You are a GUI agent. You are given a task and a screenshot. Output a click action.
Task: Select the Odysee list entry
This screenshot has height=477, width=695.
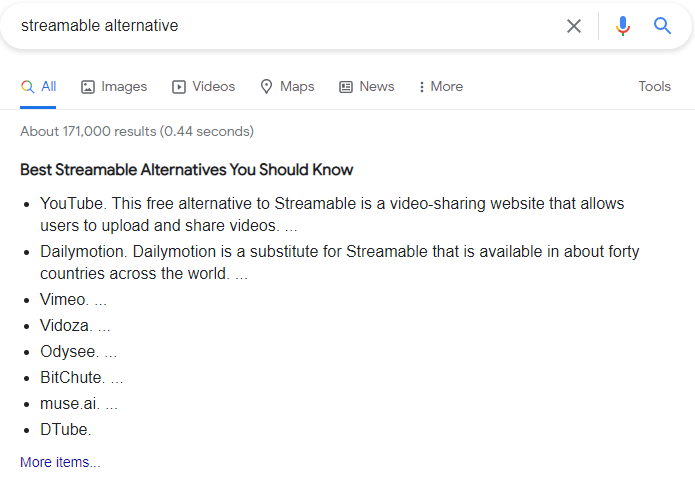pos(78,352)
